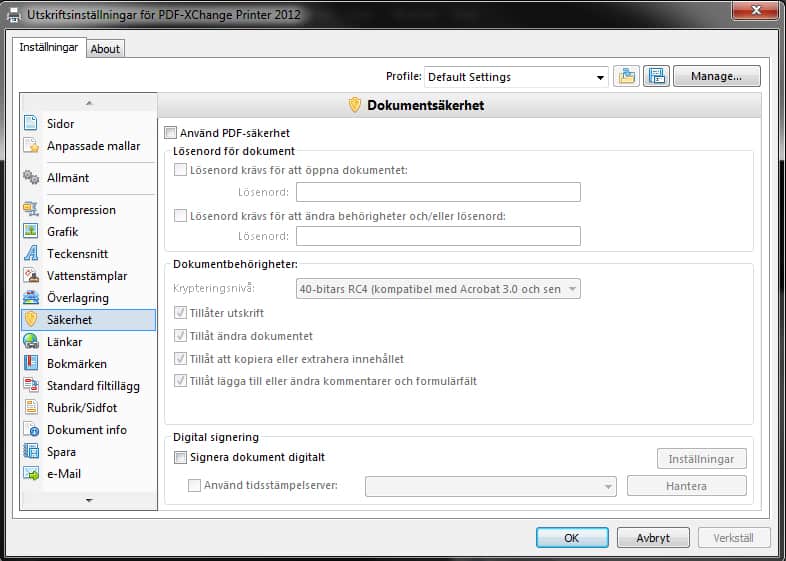786x561 pixels.
Task: Click the sidebar scroll-up arrow
Action: (89, 102)
